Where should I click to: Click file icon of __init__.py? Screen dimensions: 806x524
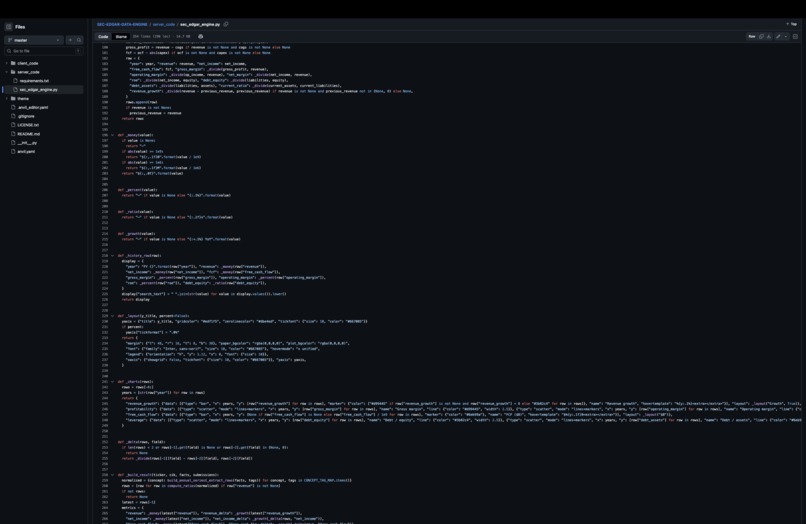click(13, 142)
